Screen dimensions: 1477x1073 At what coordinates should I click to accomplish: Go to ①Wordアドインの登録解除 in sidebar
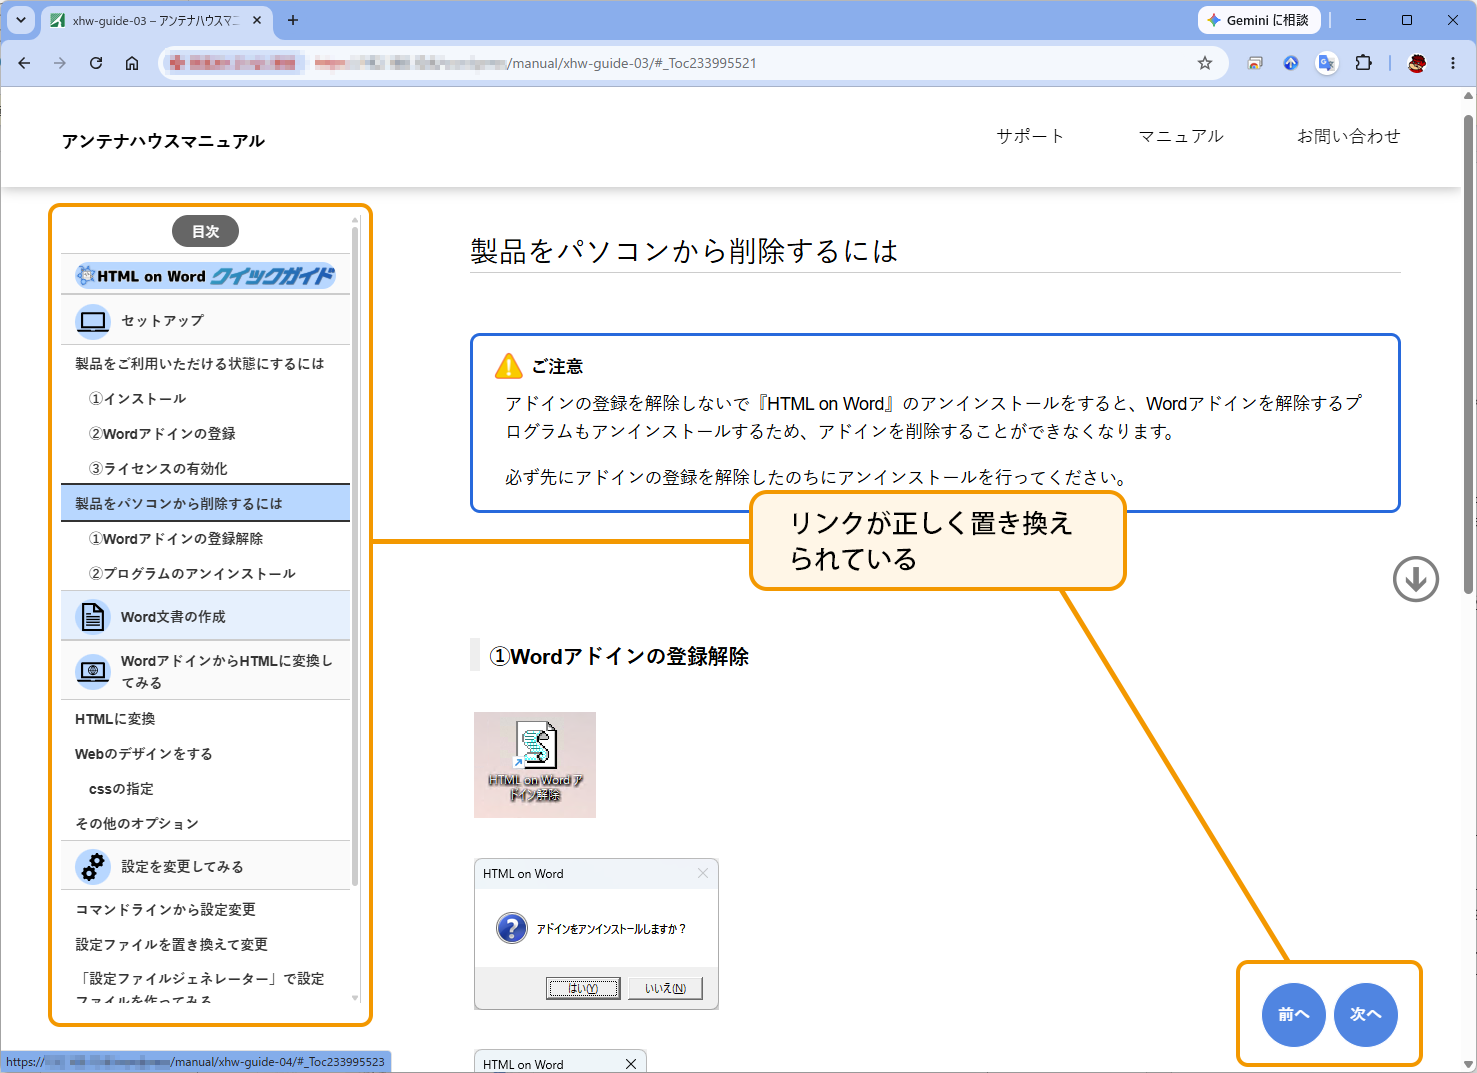pyautogui.click(x=176, y=539)
